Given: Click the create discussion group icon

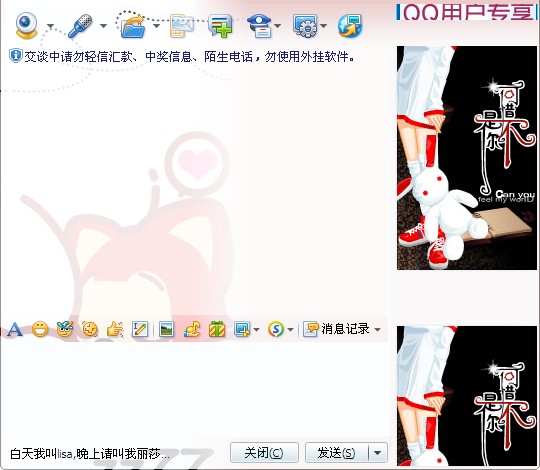Looking at the screenshot, I should (220, 25).
